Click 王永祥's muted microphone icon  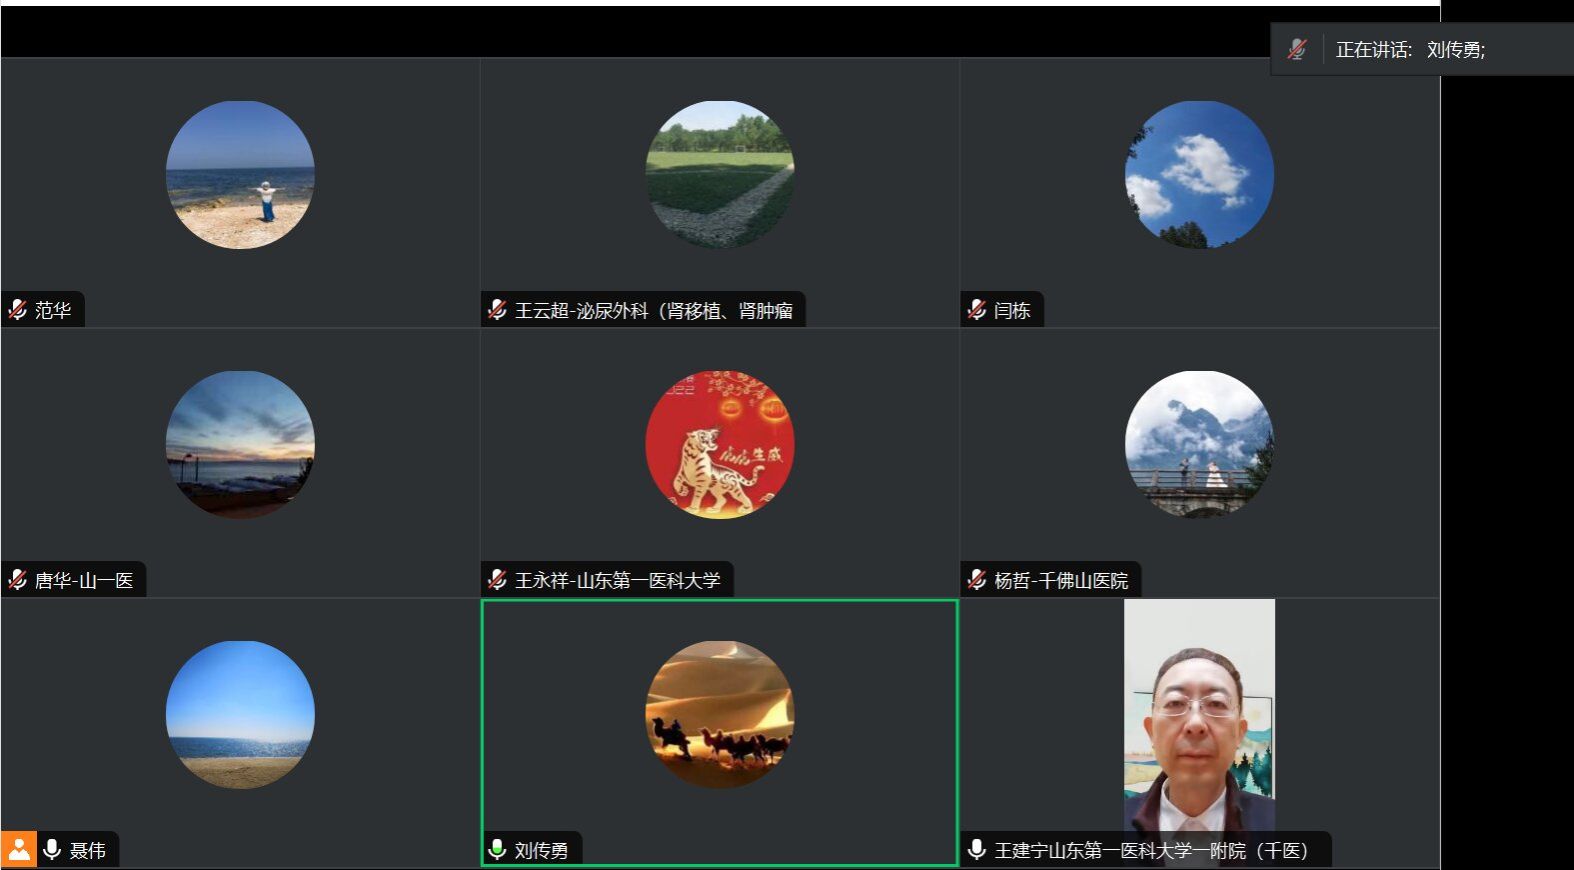(x=497, y=580)
